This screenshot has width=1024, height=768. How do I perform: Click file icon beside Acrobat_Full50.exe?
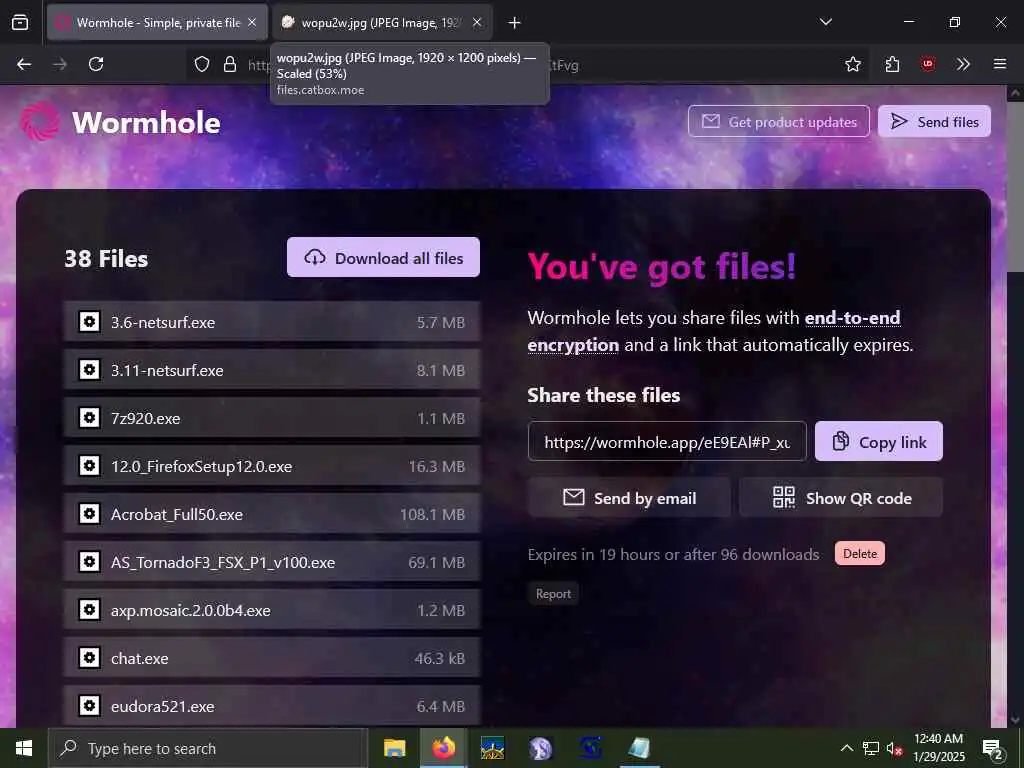coord(89,513)
